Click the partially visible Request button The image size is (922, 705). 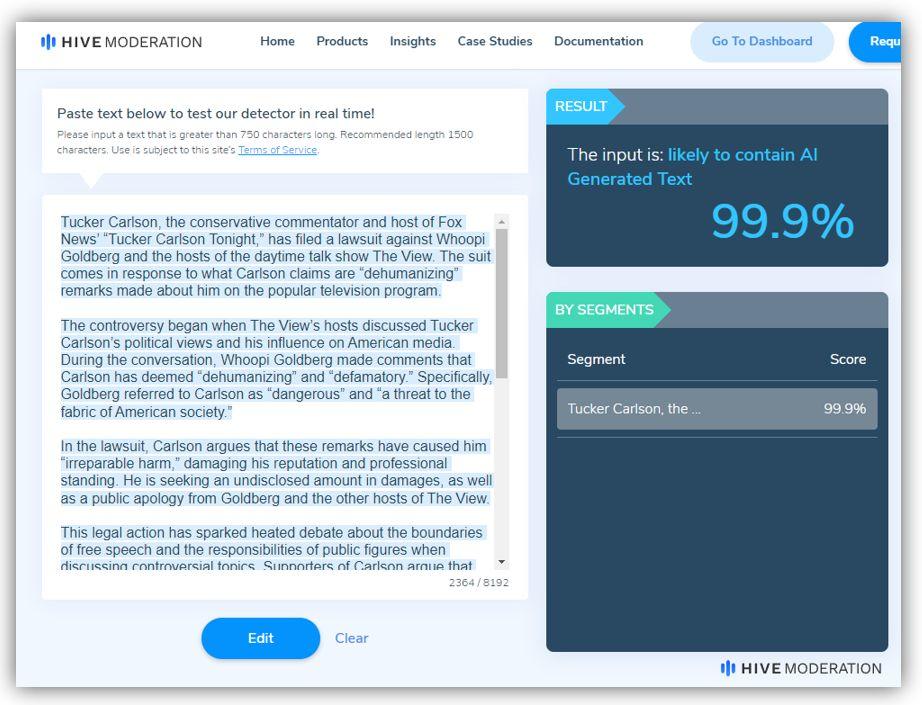tap(876, 41)
